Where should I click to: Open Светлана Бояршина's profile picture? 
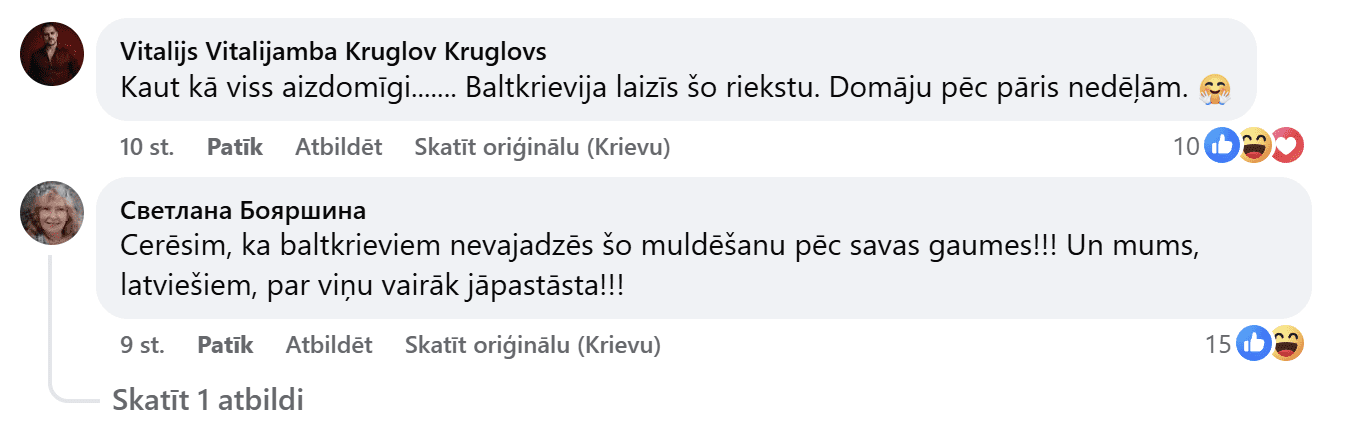tap(52, 212)
